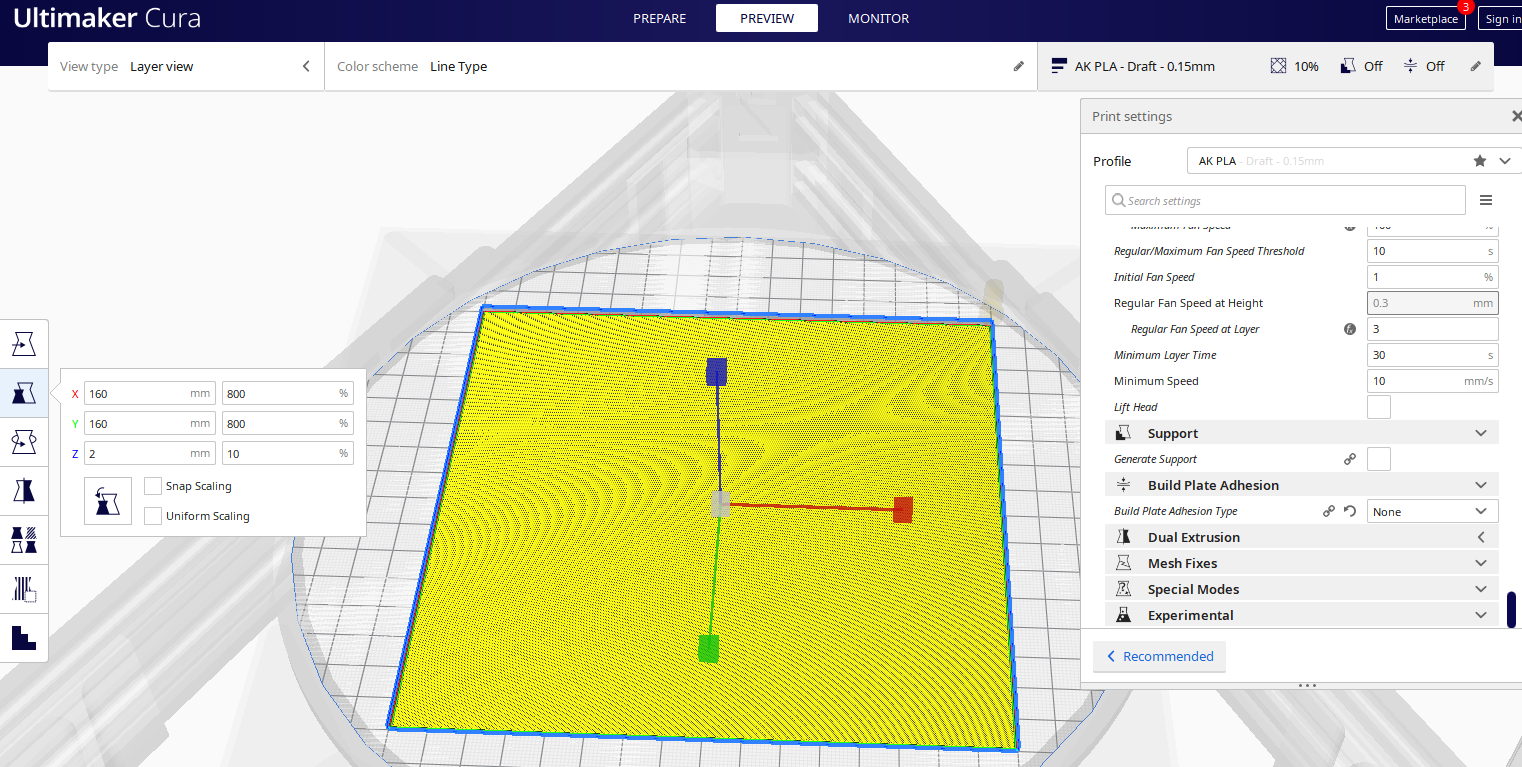Open the Line Type color scheme selector
This screenshot has width=1522, height=767.
pyautogui.click(x=681, y=66)
